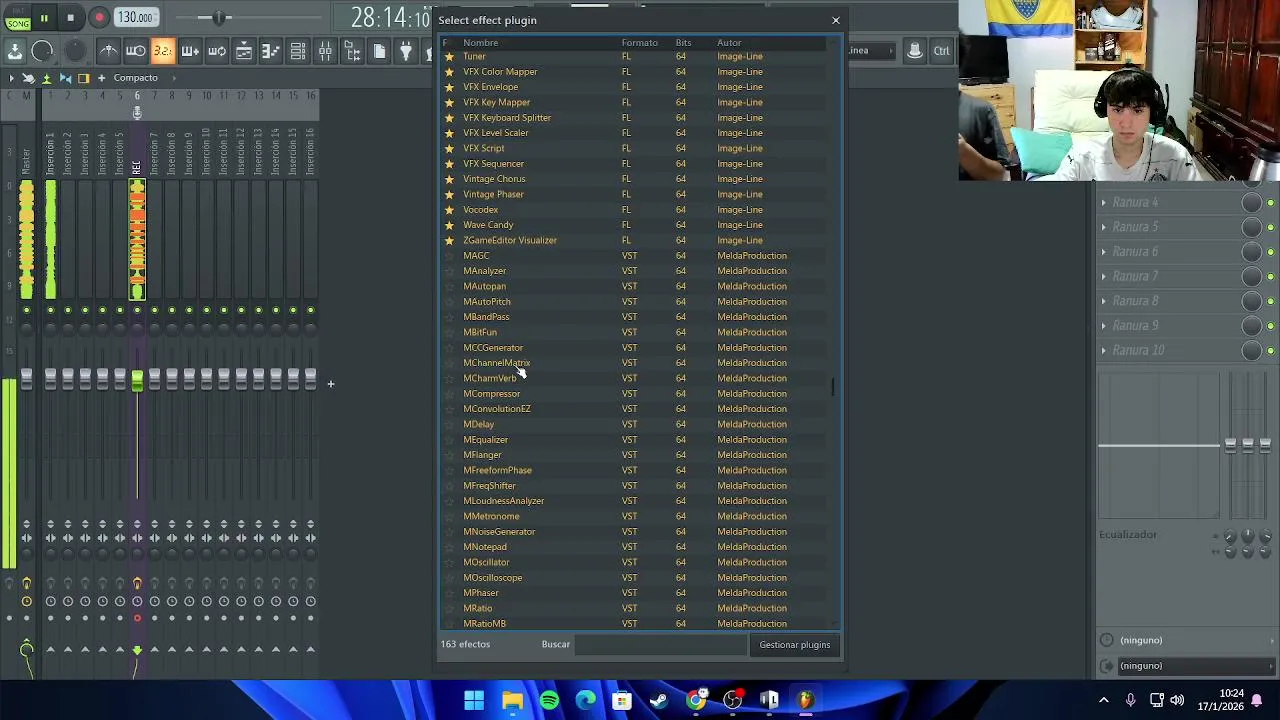Select mixer track 6 number label
This screenshot has height=720, width=1280.
(x=137, y=96)
